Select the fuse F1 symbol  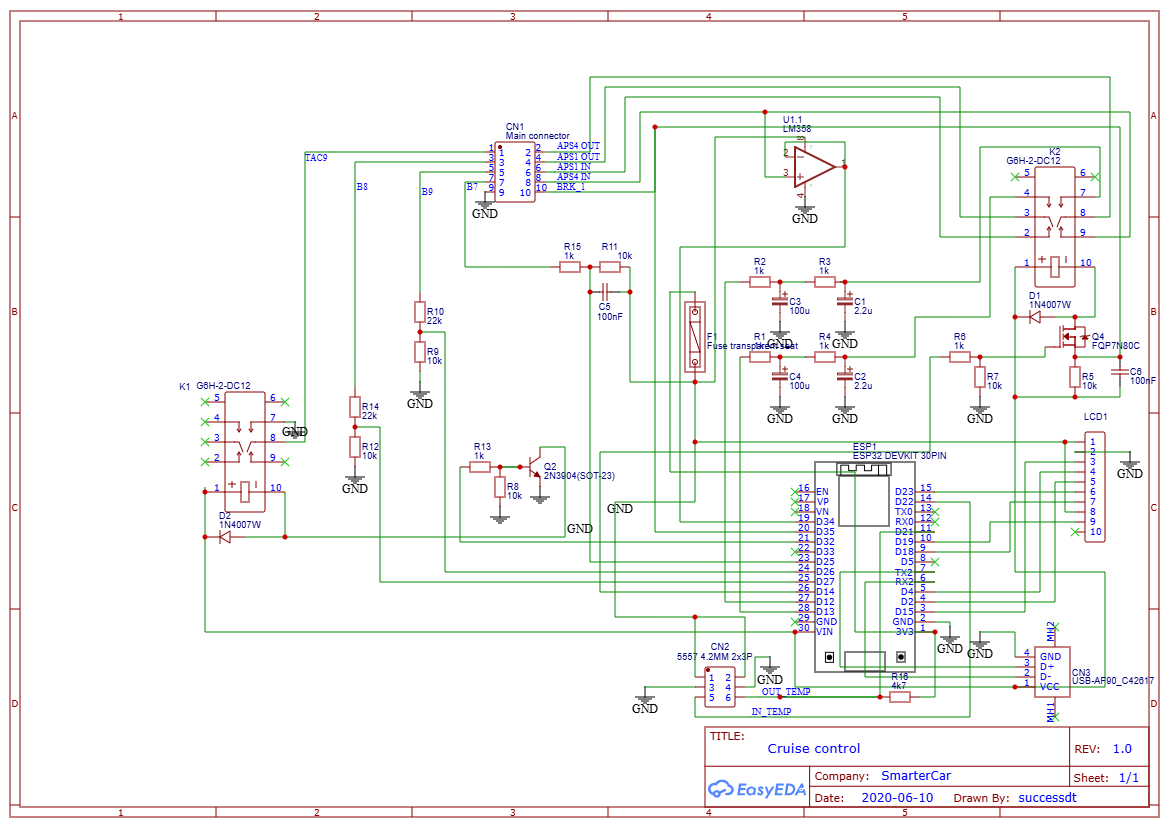click(694, 335)
